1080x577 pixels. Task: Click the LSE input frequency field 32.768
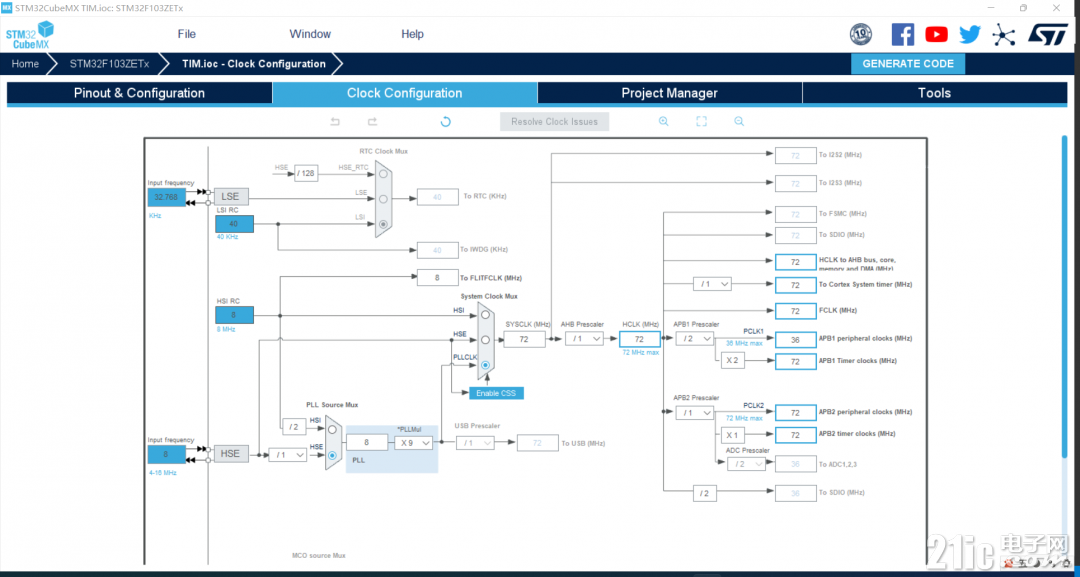coord(167,197)
